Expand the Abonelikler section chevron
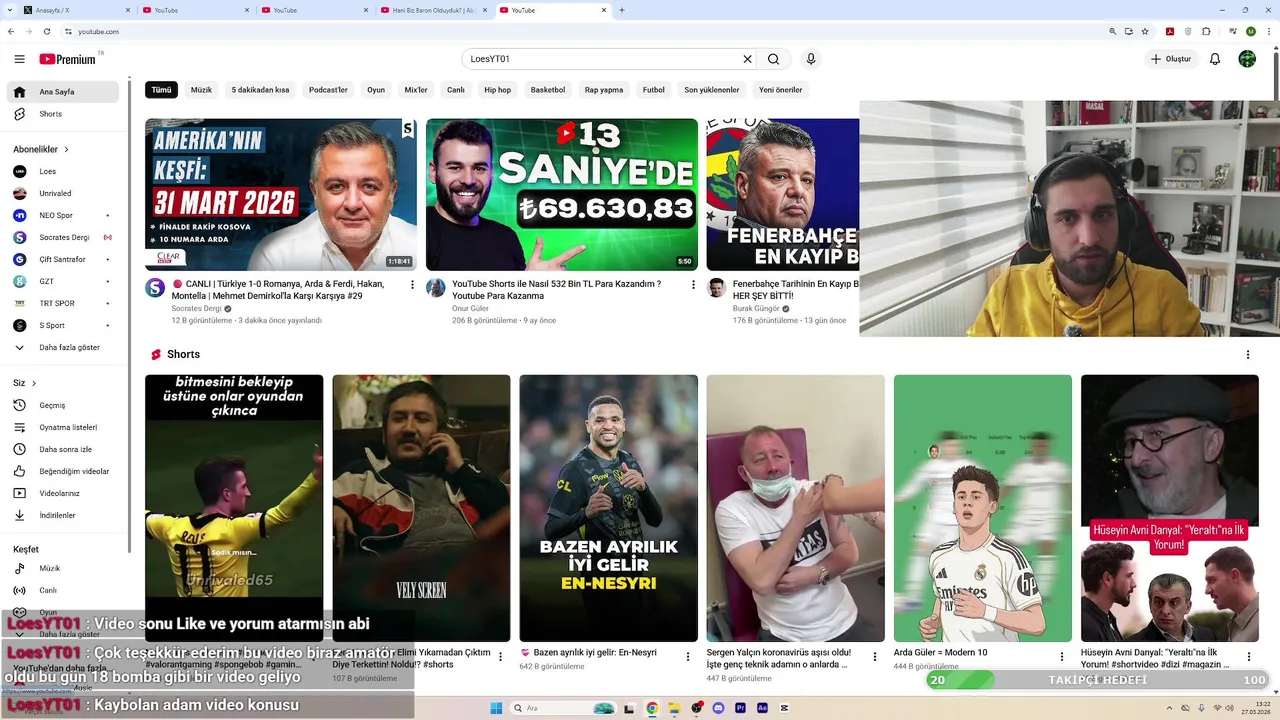The width and height of the screenshot is (1280, 720). pos(66,149)
